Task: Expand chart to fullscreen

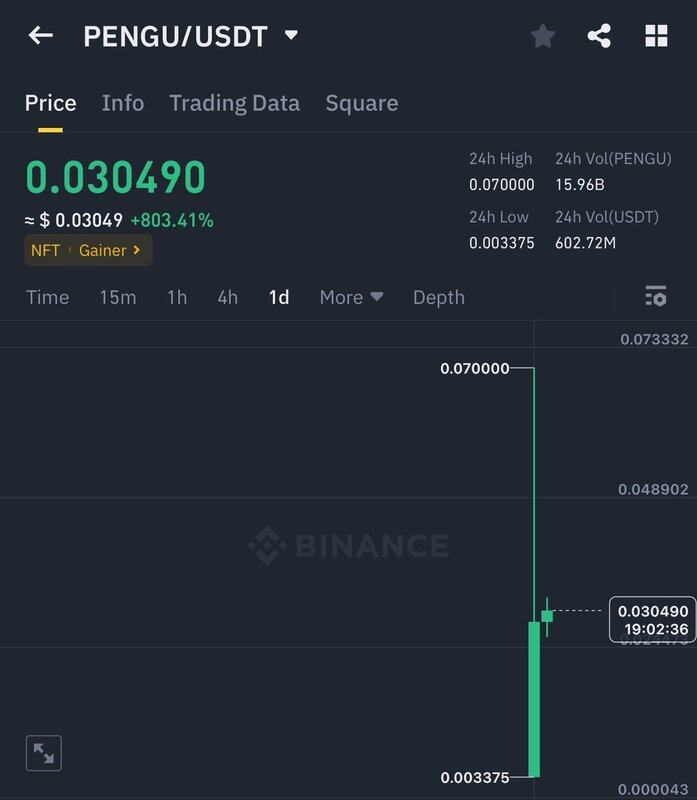Action: click(x=44, y=753)
